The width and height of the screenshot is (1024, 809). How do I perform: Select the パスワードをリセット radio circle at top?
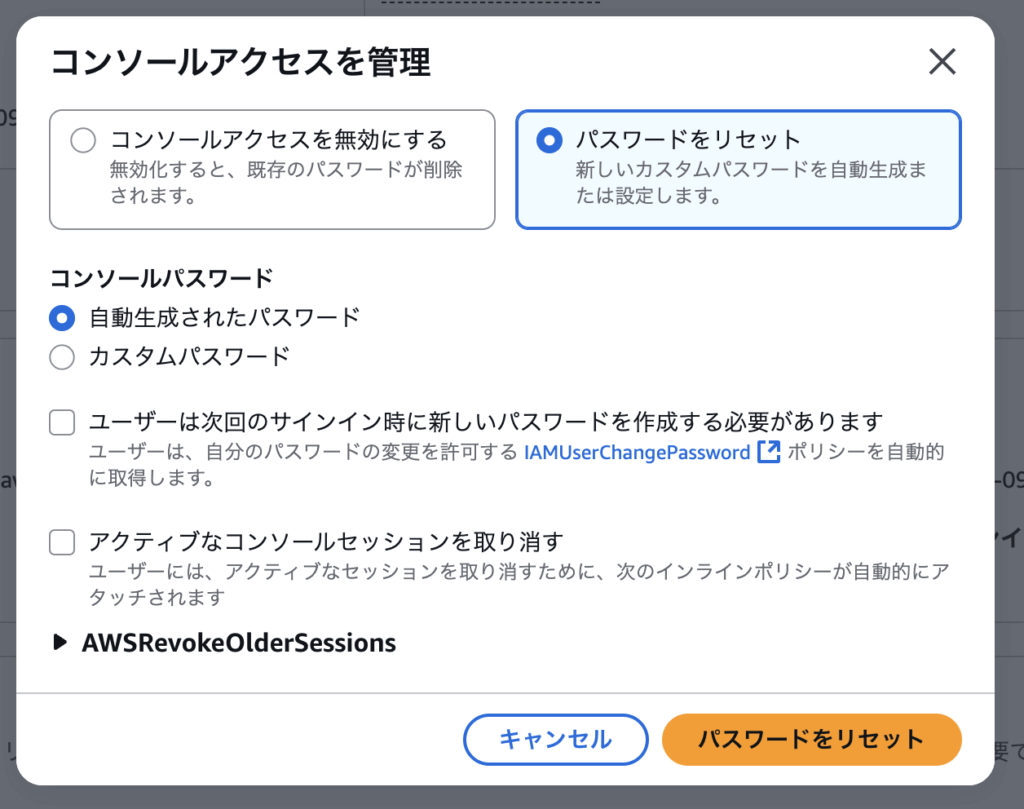pyautogui.click(x=548, y=141)
